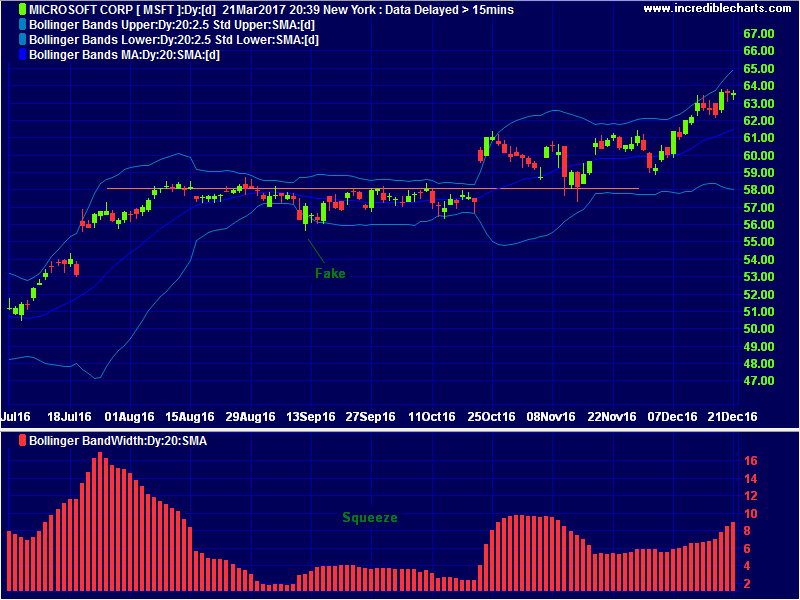Click the 'Squeeze' annotation in BandWidth panel
Image resolution: width=800 pixels, height=600 pixels.
click(369, 518)
